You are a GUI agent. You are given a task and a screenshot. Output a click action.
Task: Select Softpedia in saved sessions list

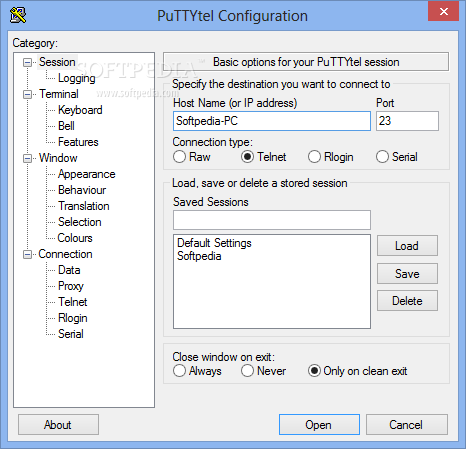pyautogui.click(x=199, y=256)
